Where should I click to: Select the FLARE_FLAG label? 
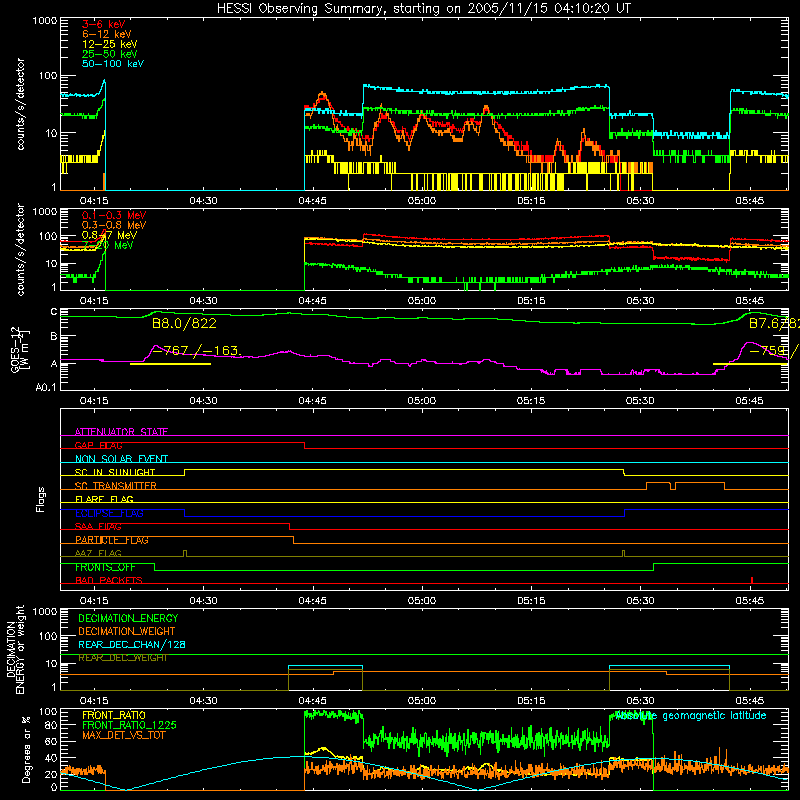coord(104,499)
